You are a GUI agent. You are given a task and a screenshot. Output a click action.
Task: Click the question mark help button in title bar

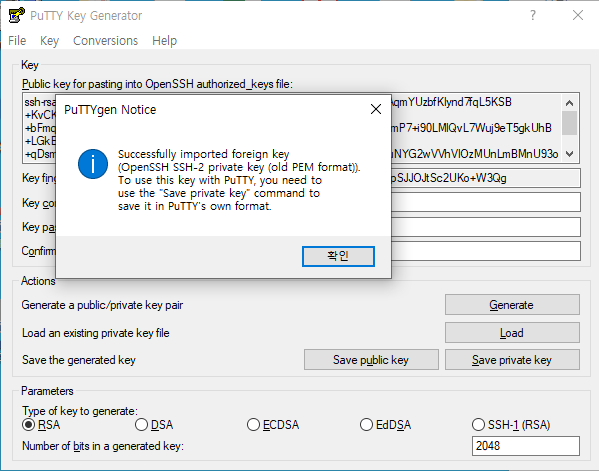pos(533,15)
